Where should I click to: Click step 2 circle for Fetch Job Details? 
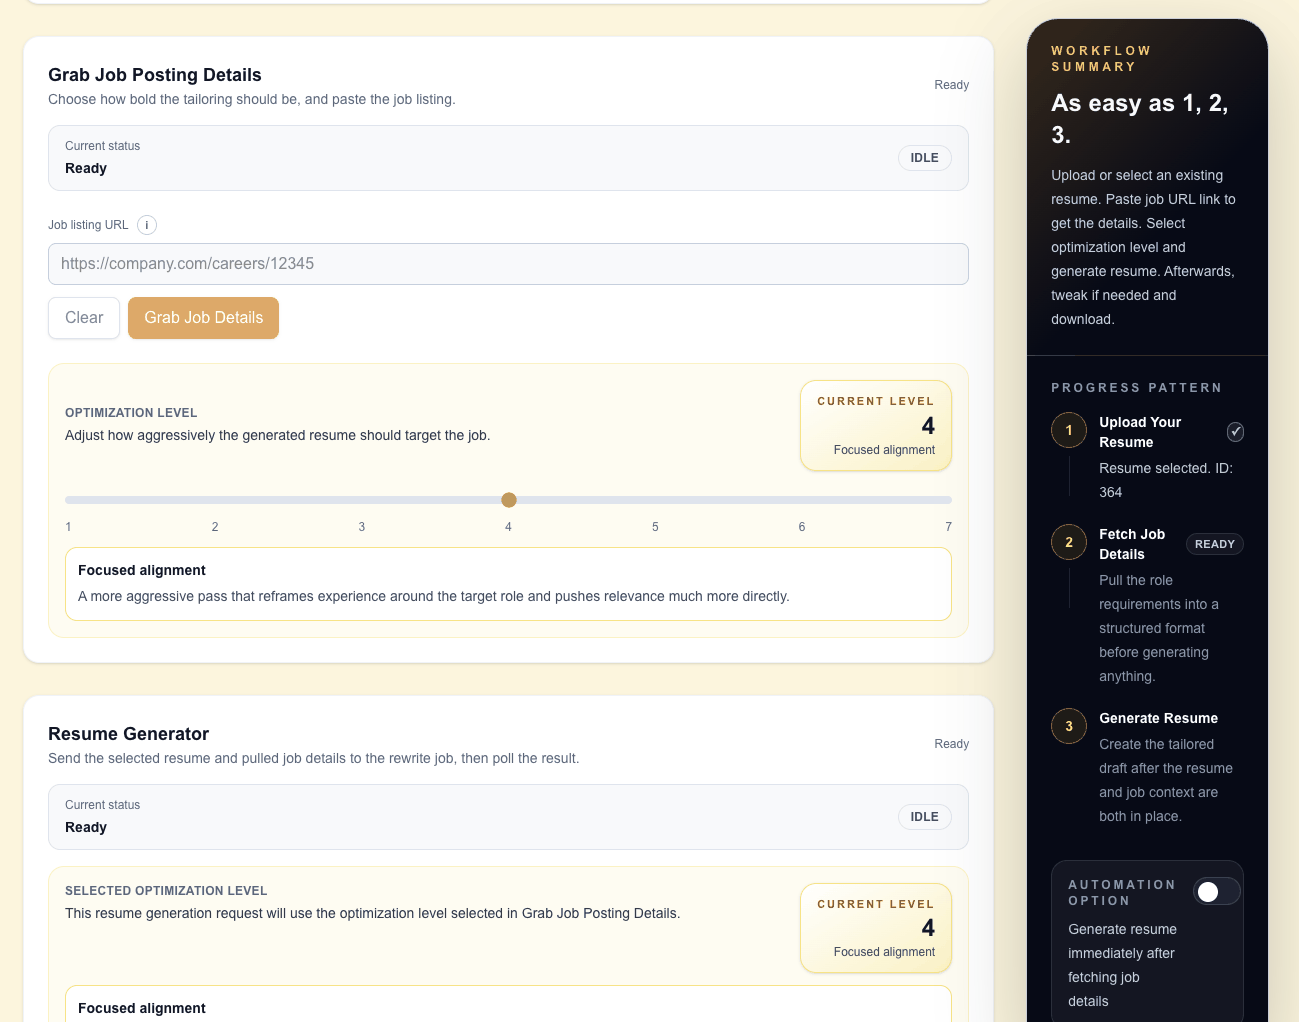[1069, 542]
